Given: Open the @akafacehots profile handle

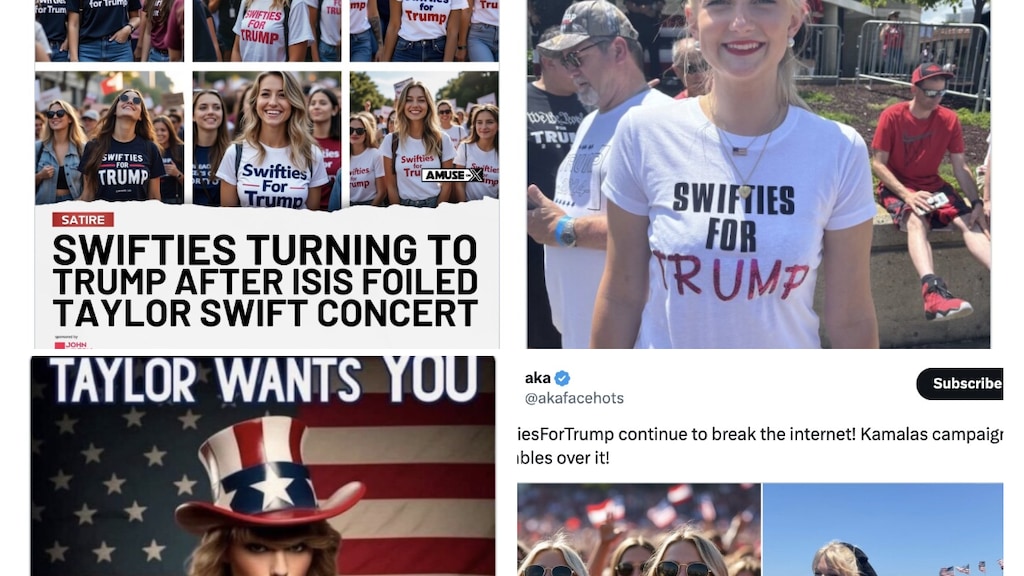Looking at the screenshot, I should pyautogui.click(x=574, y=398).
